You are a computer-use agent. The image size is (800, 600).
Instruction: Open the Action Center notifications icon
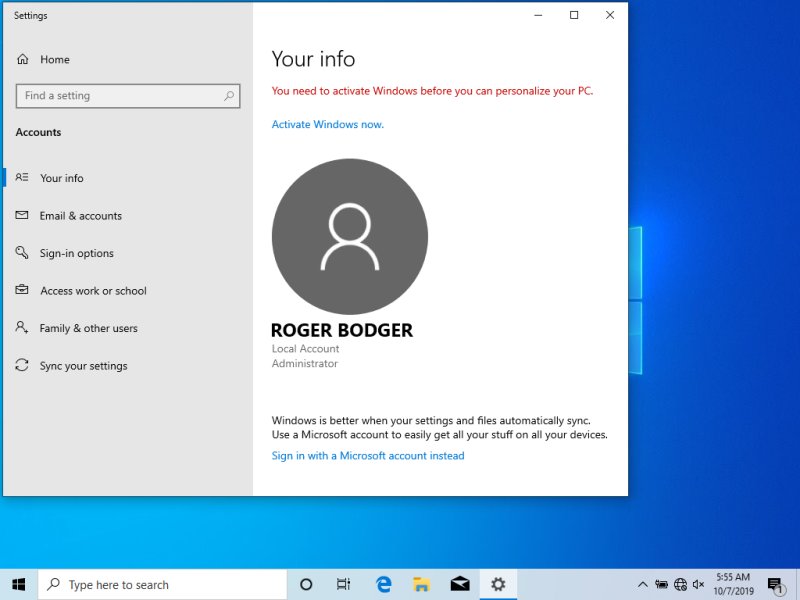[774, 584]
